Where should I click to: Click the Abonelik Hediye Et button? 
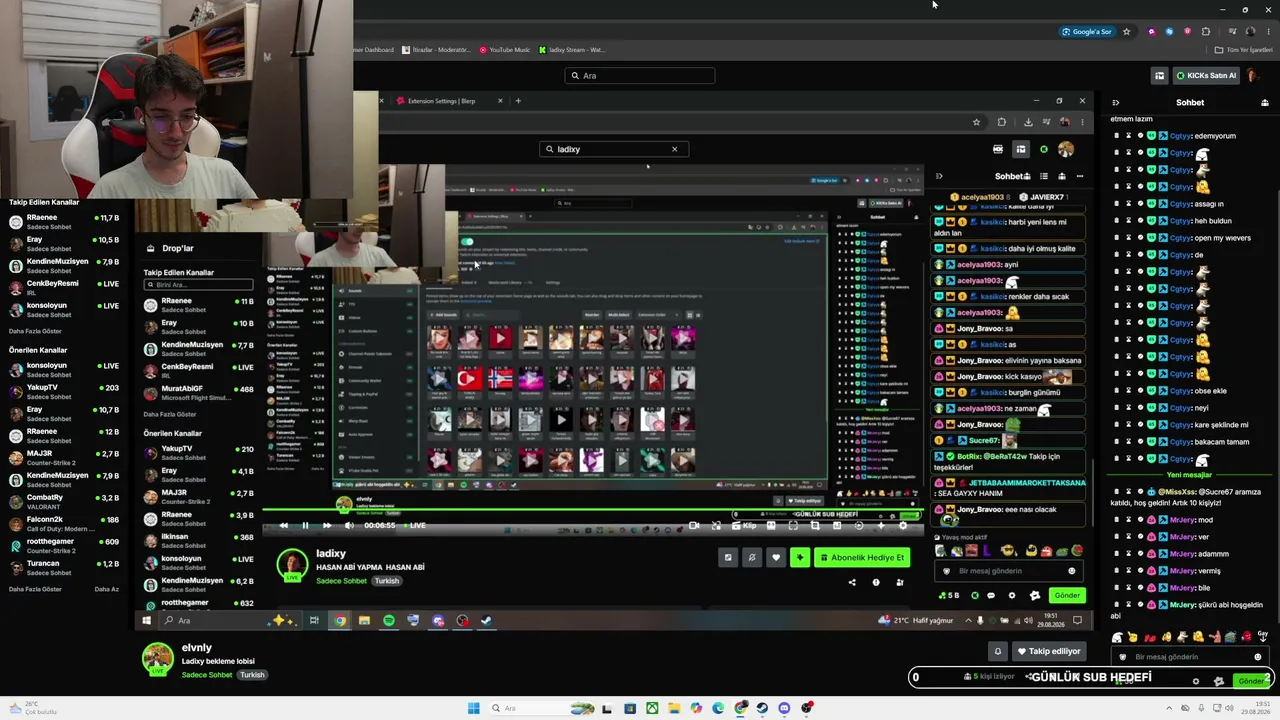click(x=862, y=558)
